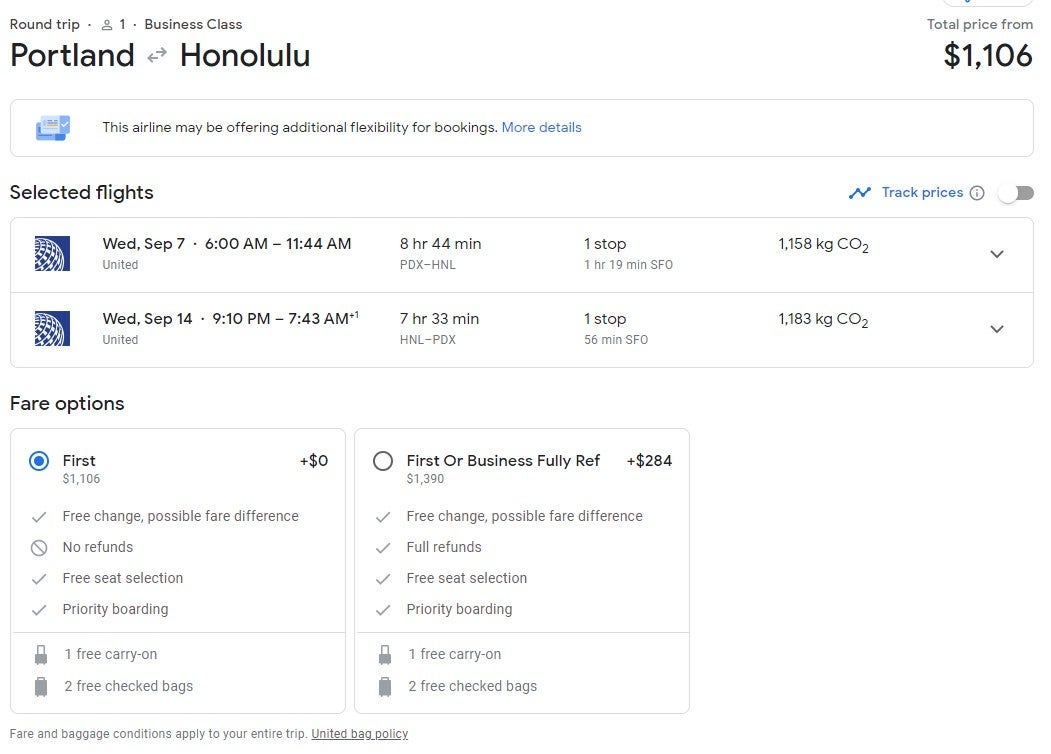Click the Track prices label
Viewport: 1051px width, 754px height.
click(922, 193)
